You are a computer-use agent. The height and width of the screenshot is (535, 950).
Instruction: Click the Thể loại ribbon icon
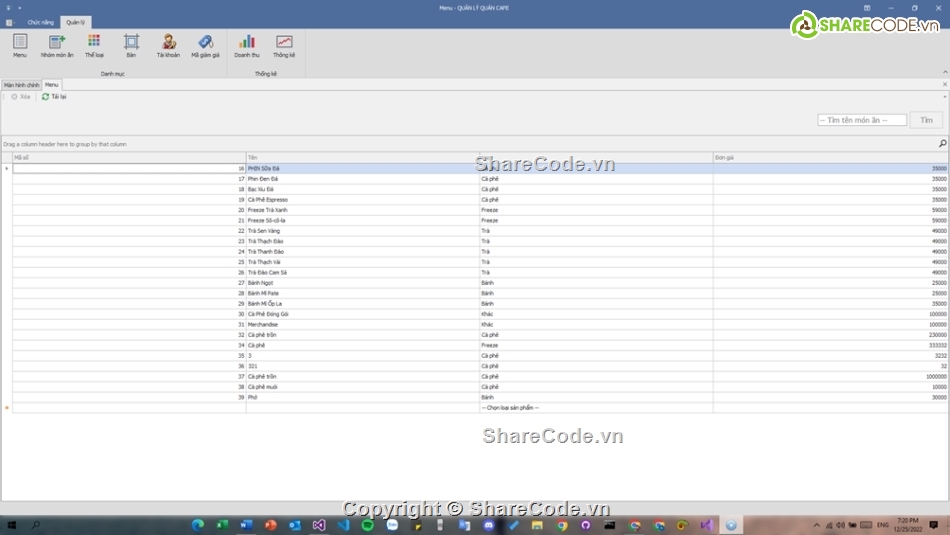(x=93, y=42)
